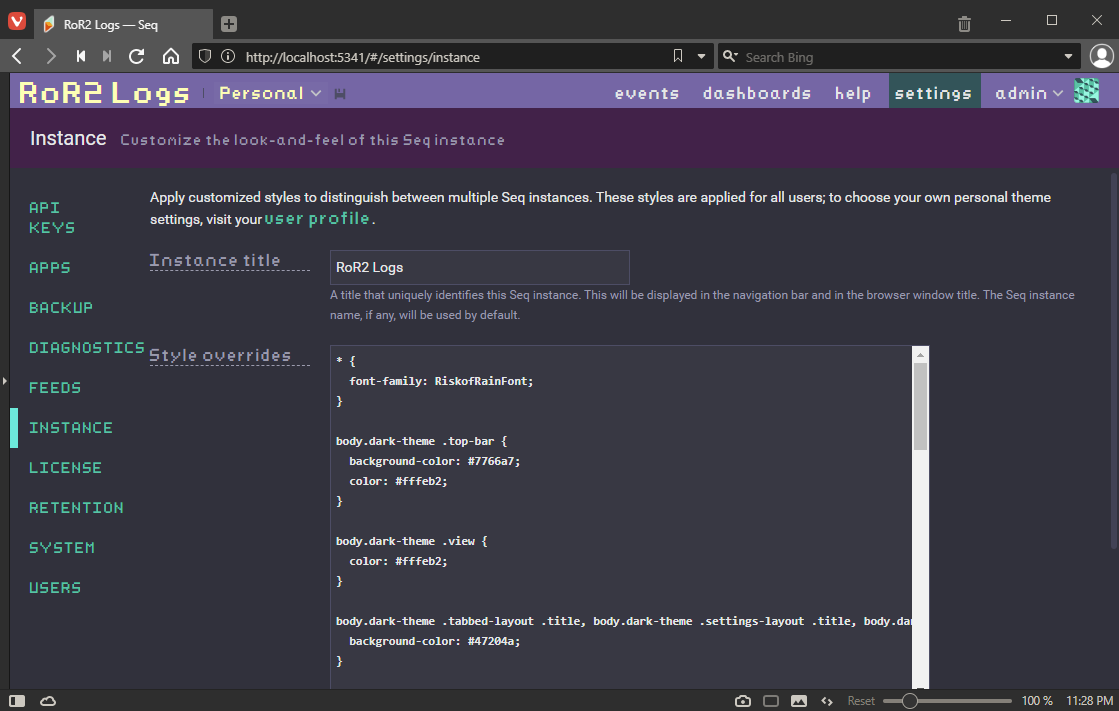
Task: Click inside the Style overrides textarea
Action: (621, 517)
